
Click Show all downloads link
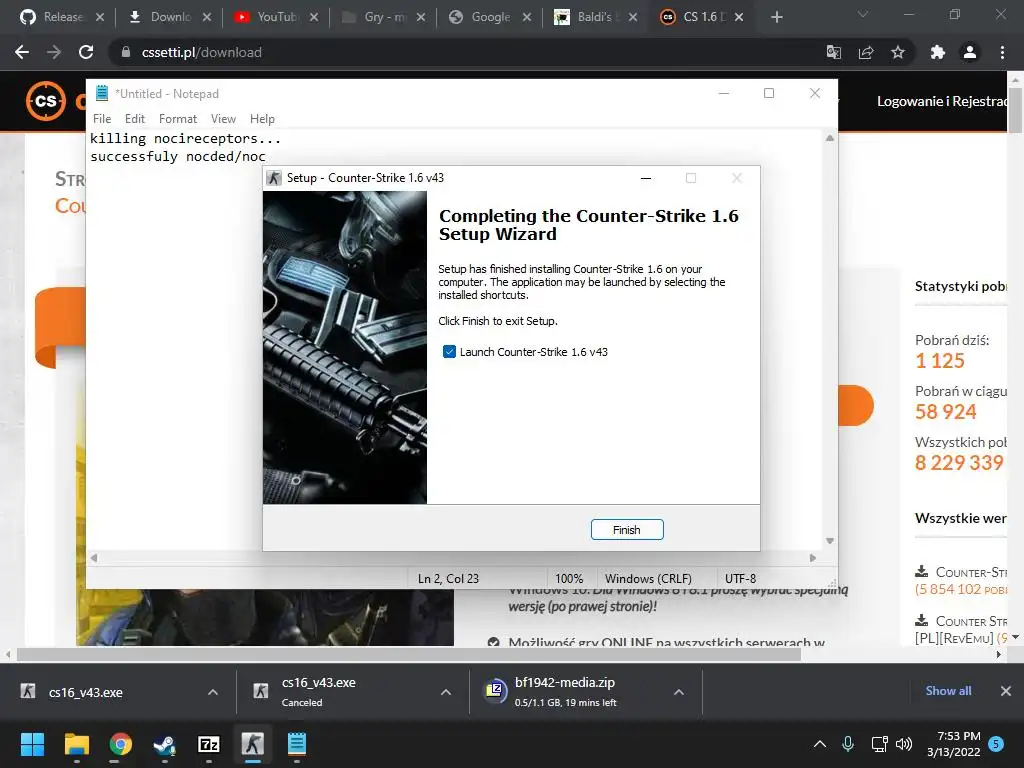[x=948, y=691]
